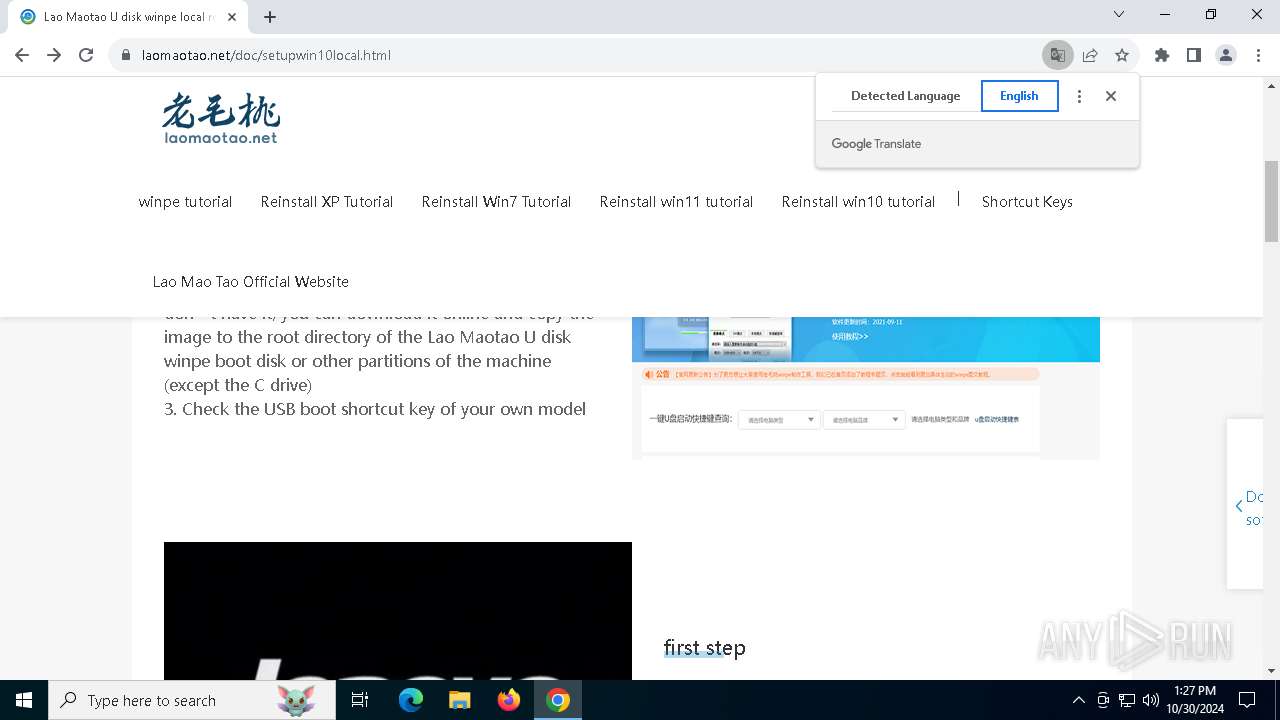Open the winpe tutorial menu item

pyautogui.click(x=186, y=202)
